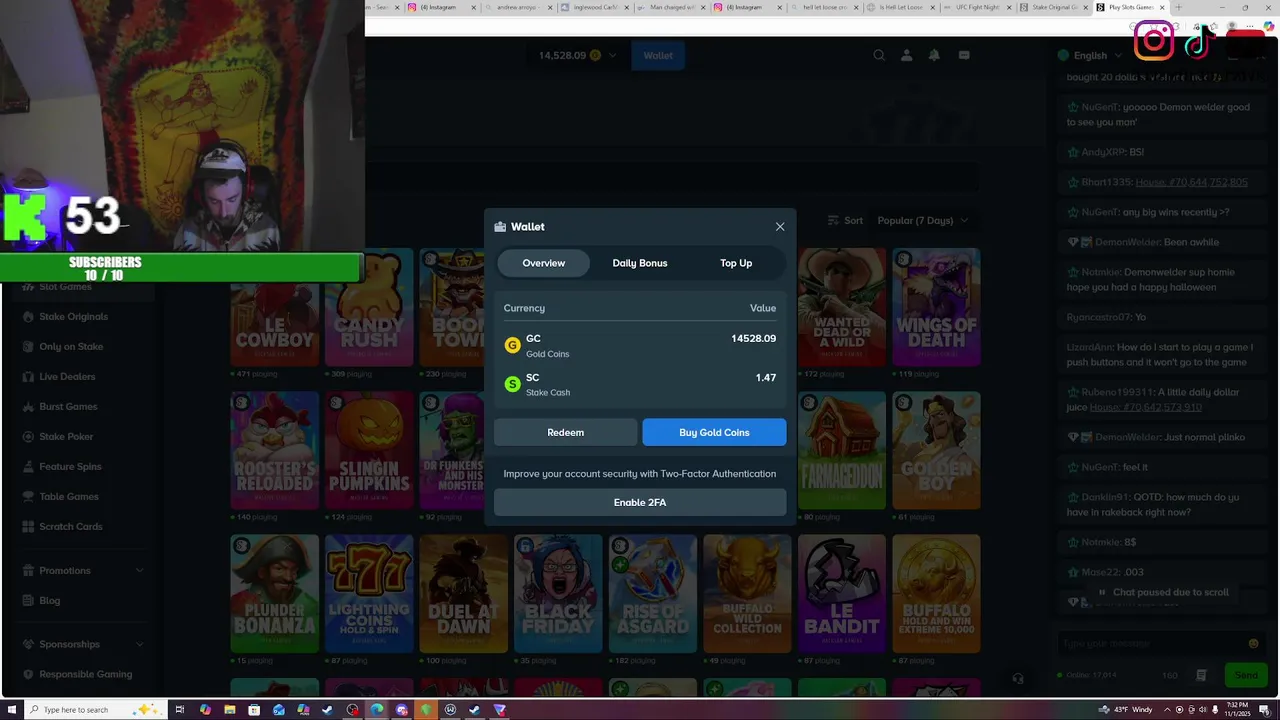Click the Scratch Cards sidebar icon
This screenshot has width=1280, height=720.
coord(28,527)
